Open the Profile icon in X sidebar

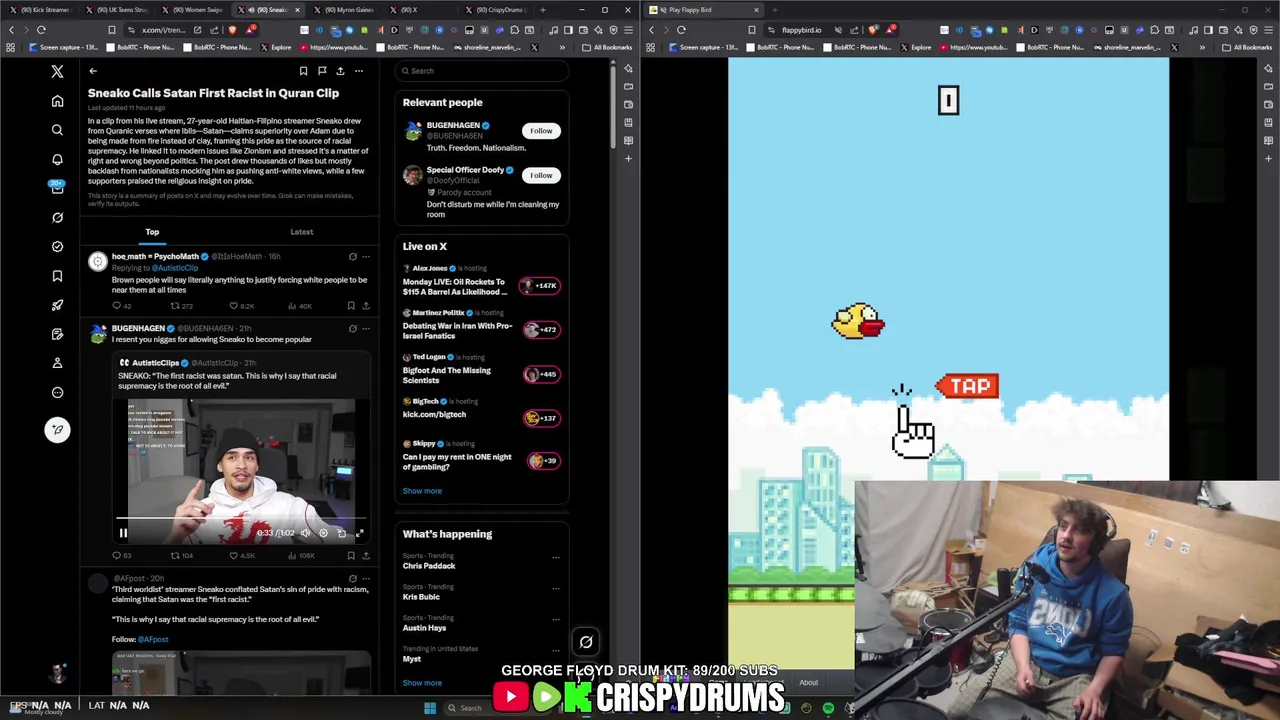coord(57,363)
